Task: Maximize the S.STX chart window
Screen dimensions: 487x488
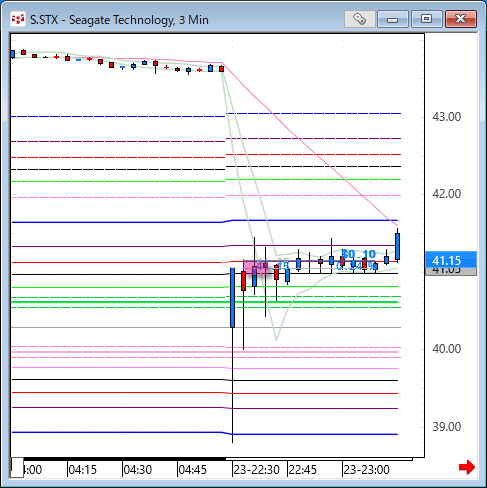Action: (426, 19)
